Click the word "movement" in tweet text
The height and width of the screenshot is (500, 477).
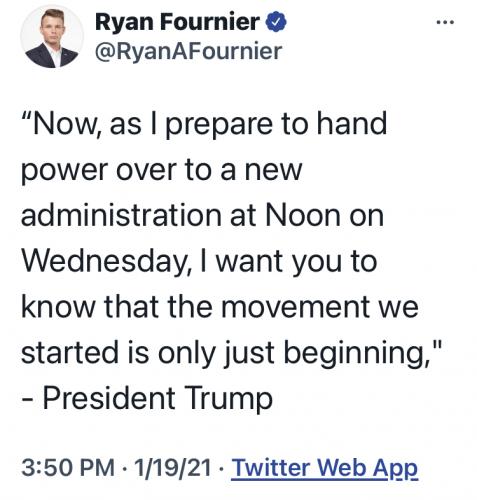tap(296, 306)
